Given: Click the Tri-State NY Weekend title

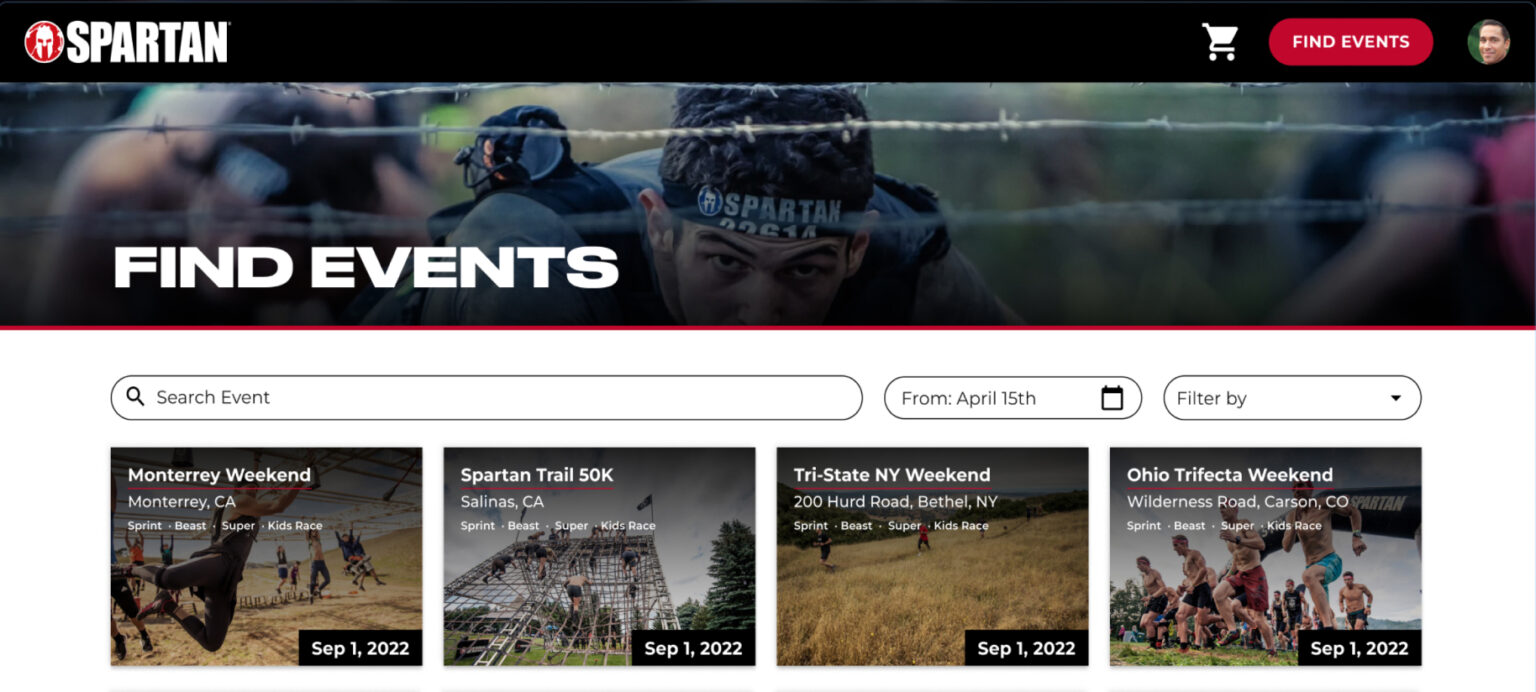Looking at the screenshot, I should (x=892, y=475).
